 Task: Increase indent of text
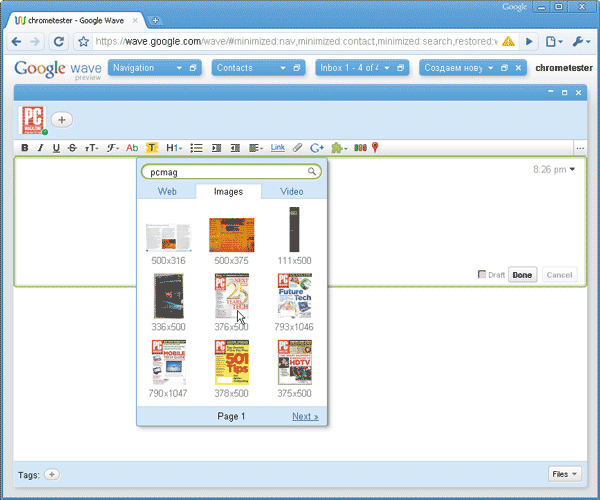click(217, 148)
